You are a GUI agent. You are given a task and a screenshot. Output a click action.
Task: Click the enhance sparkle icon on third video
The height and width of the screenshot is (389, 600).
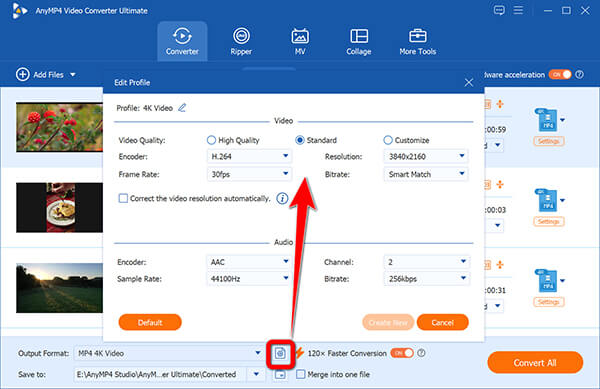point(500,265)
